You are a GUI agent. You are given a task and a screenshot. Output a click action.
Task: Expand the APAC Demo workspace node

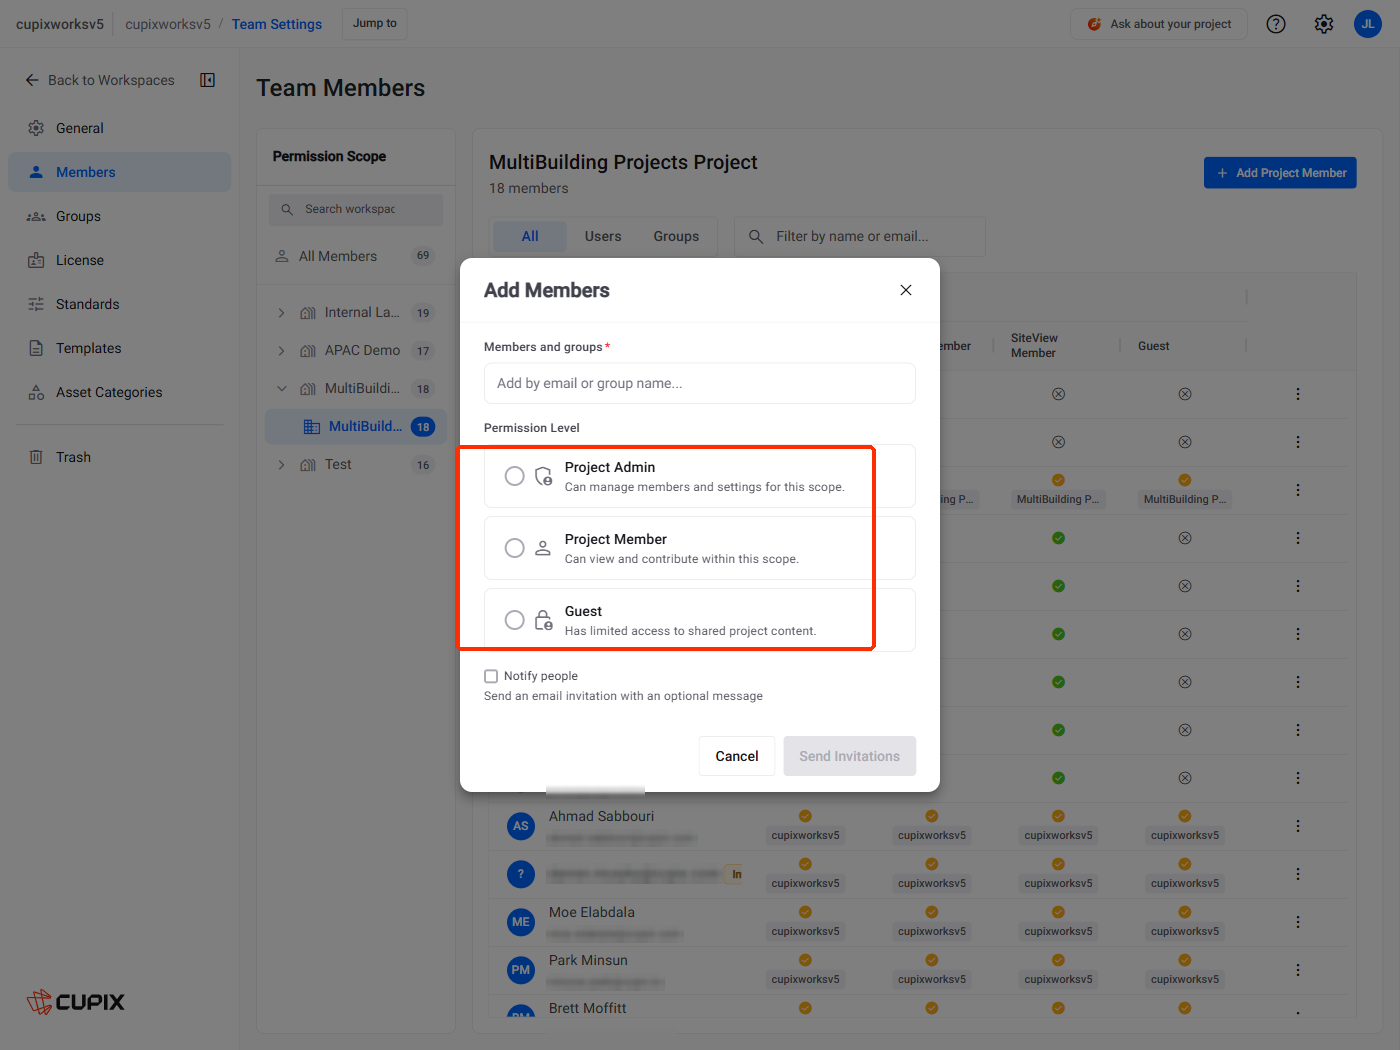pos(281,351)
